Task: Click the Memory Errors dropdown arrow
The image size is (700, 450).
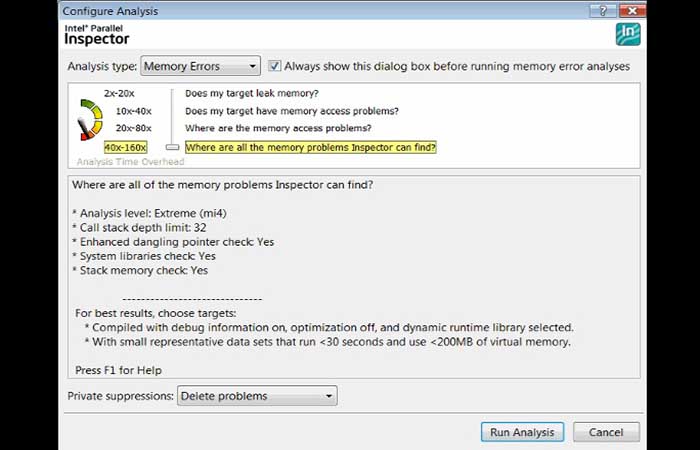Action: tap(252, 67)
